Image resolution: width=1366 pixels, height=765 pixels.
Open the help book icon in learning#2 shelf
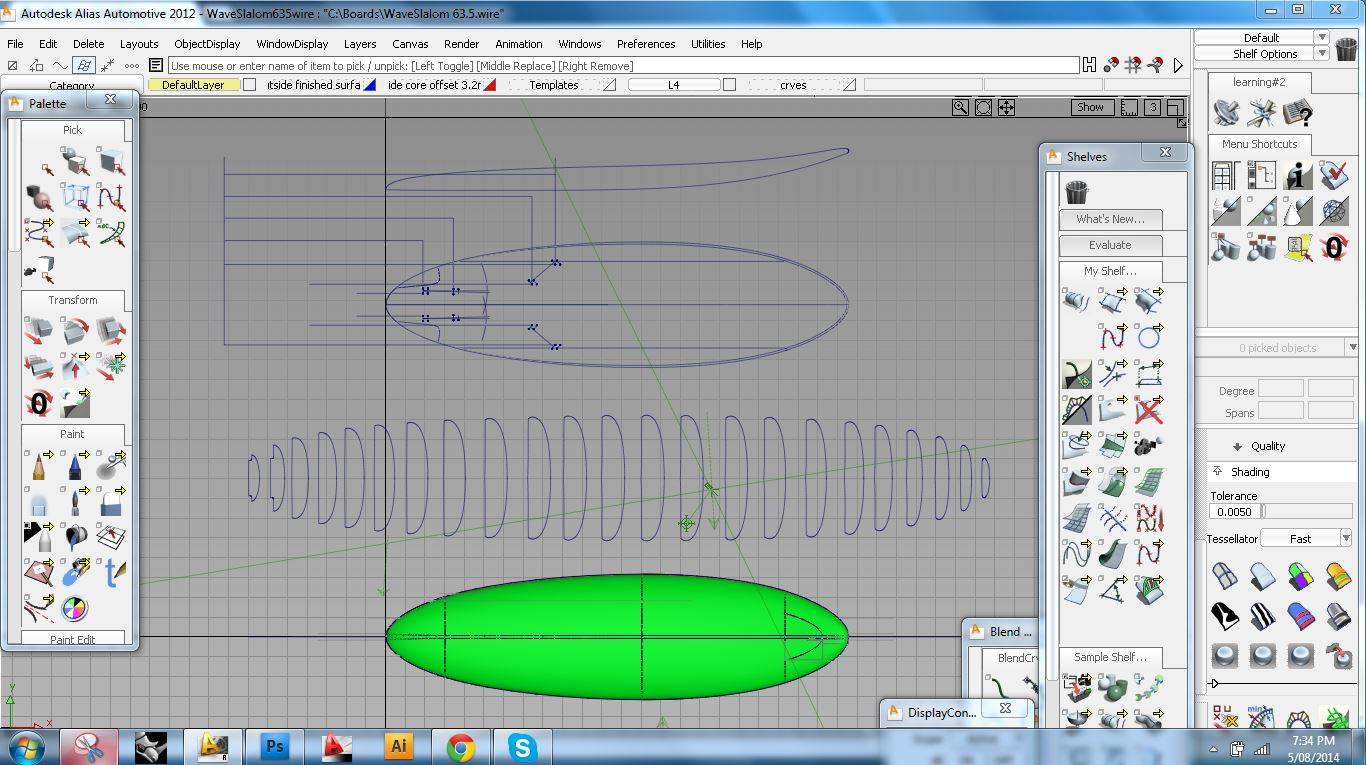pyautogui.click(x=1297, y=113)
